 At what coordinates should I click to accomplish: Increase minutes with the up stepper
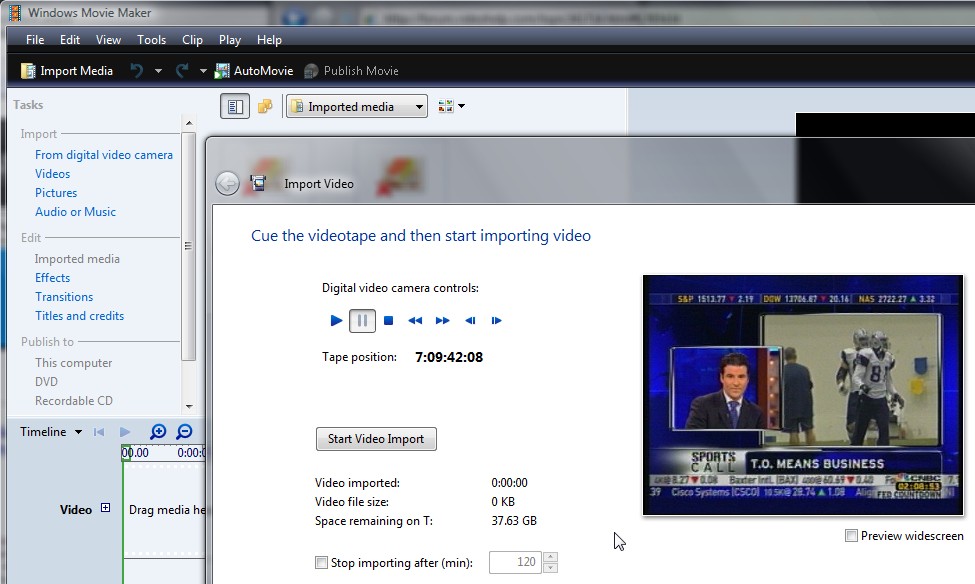[550, 557]
